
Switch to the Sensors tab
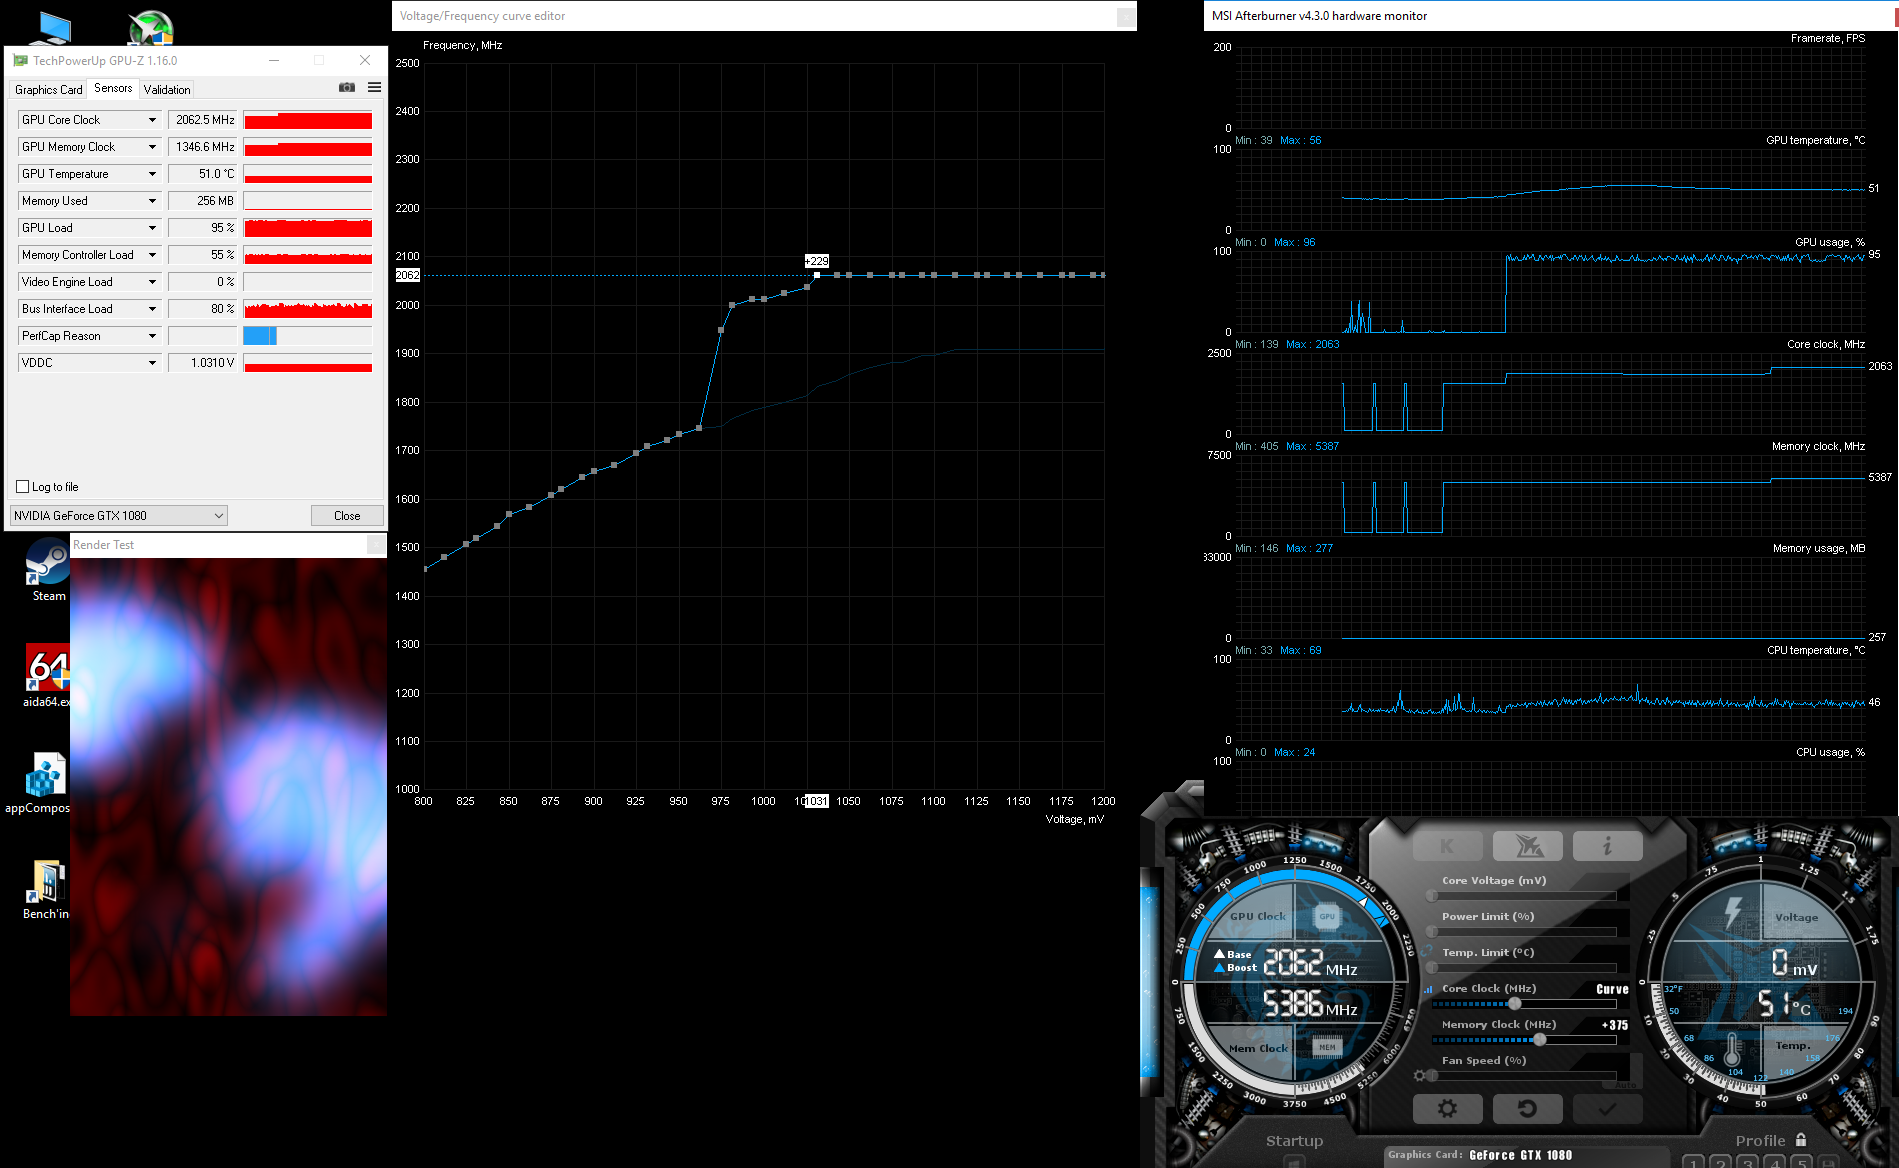(x=113, y=88)
